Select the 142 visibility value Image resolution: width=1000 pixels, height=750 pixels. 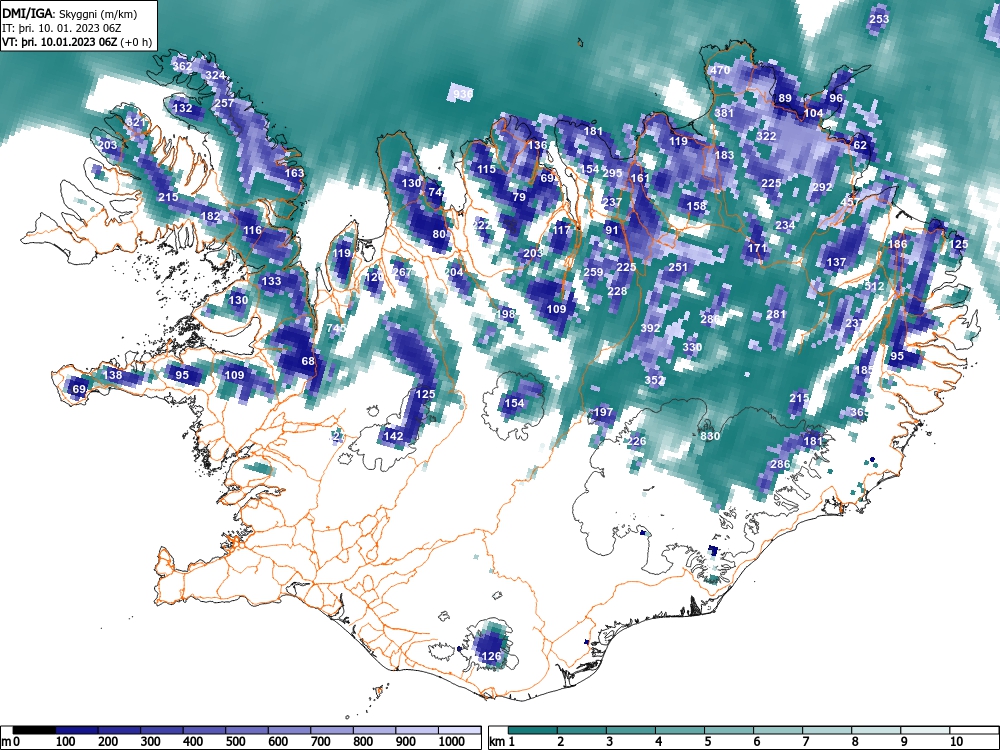pyautogui.click(x=393, y=436)
